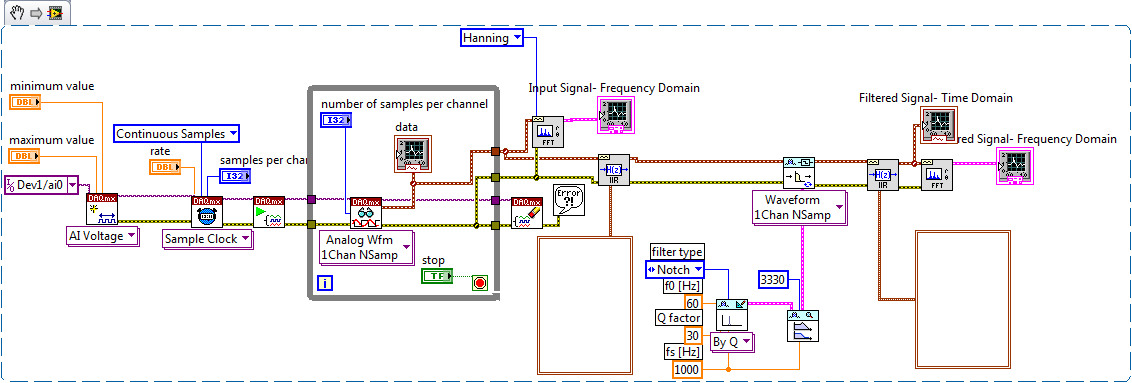Image resolution: width=1132 pixels, height=383 pixels.
Task: Select the filter analysis node next to 3330
Action: (x=803, y=326)
